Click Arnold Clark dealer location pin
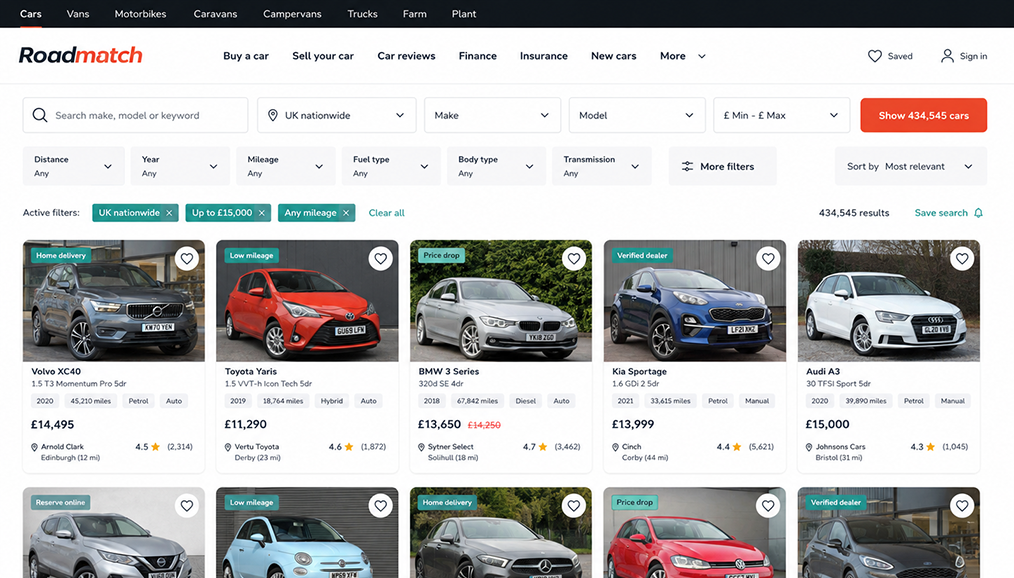Image resolution: width=1014 pixels, height=578 pixels. [x=34, y=447]
